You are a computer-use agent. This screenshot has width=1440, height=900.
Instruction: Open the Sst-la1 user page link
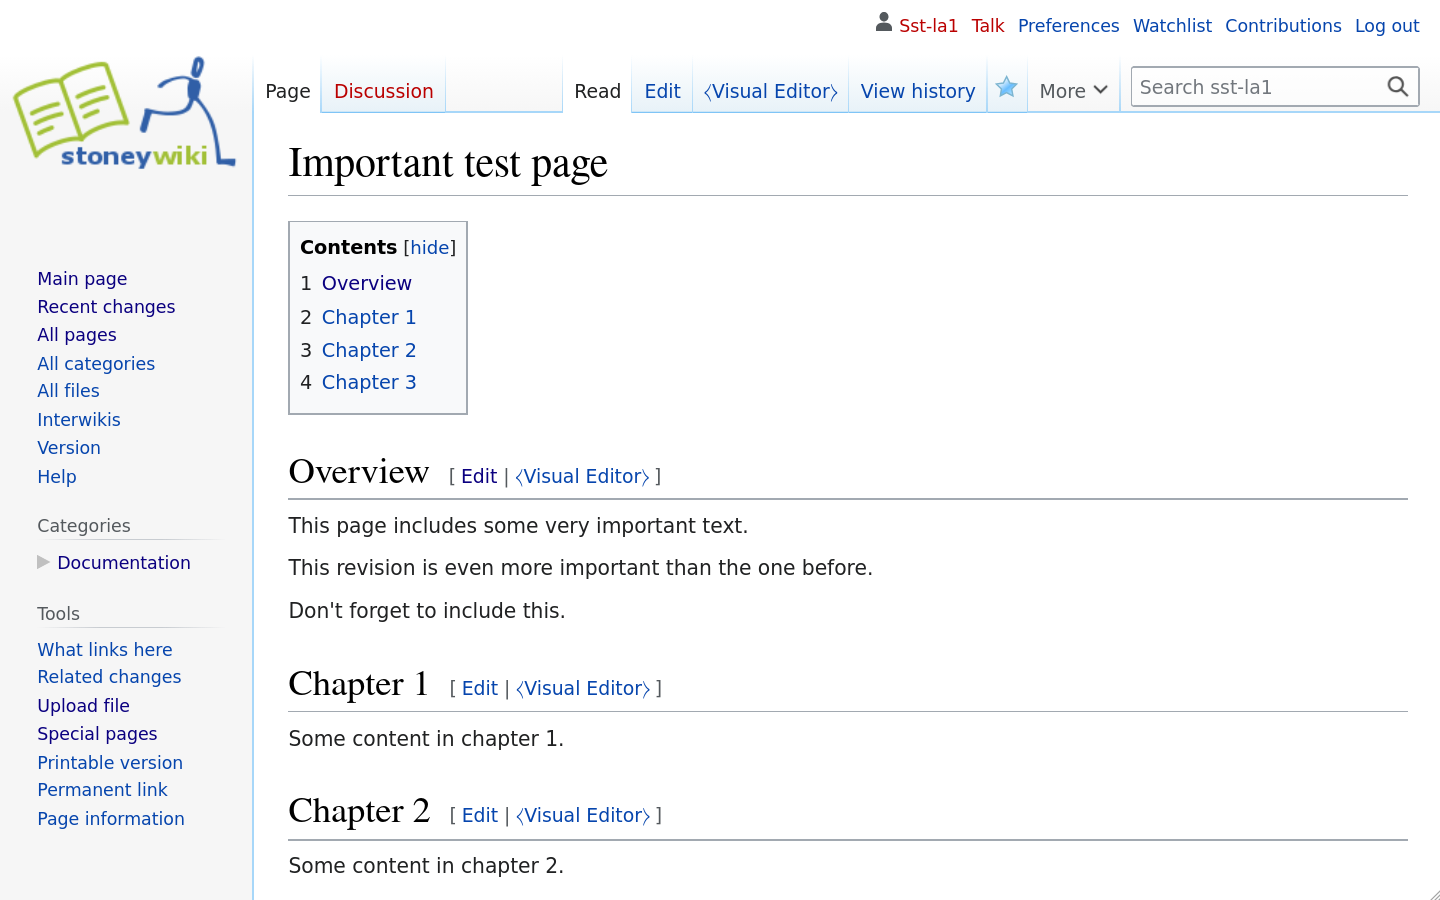pos(928,26)
